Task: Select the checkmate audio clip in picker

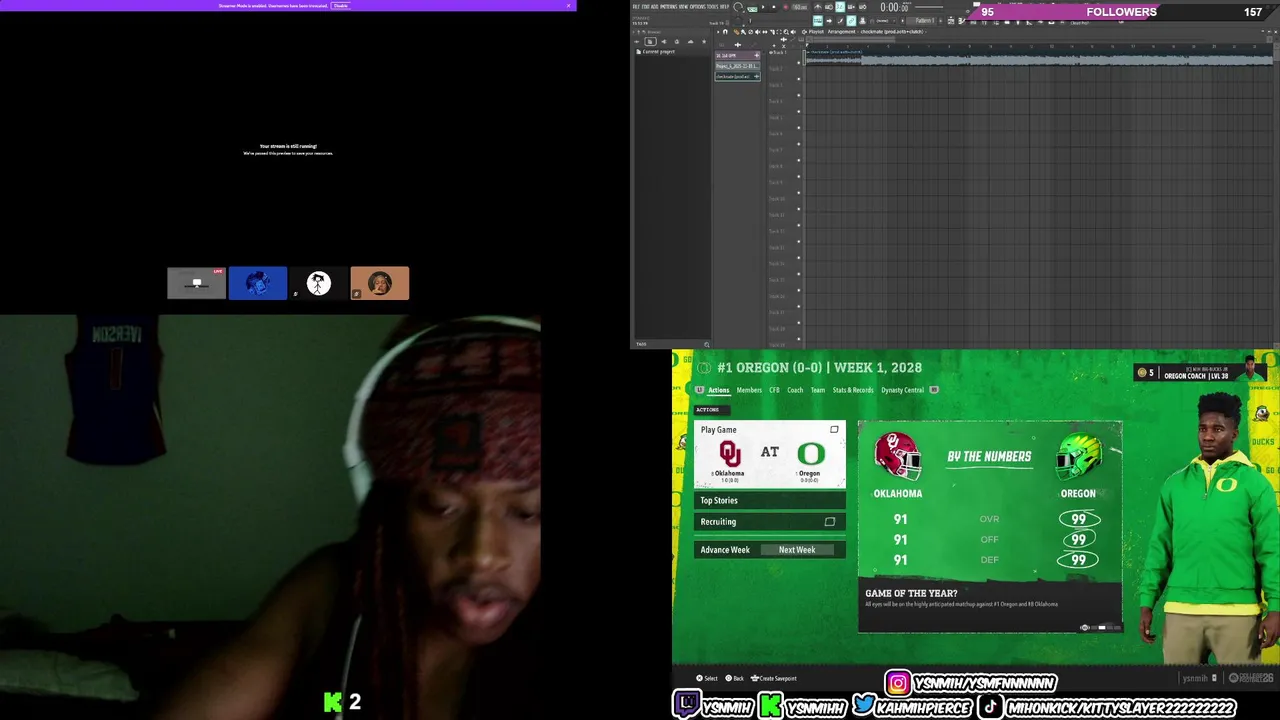Action: point(738,76)
